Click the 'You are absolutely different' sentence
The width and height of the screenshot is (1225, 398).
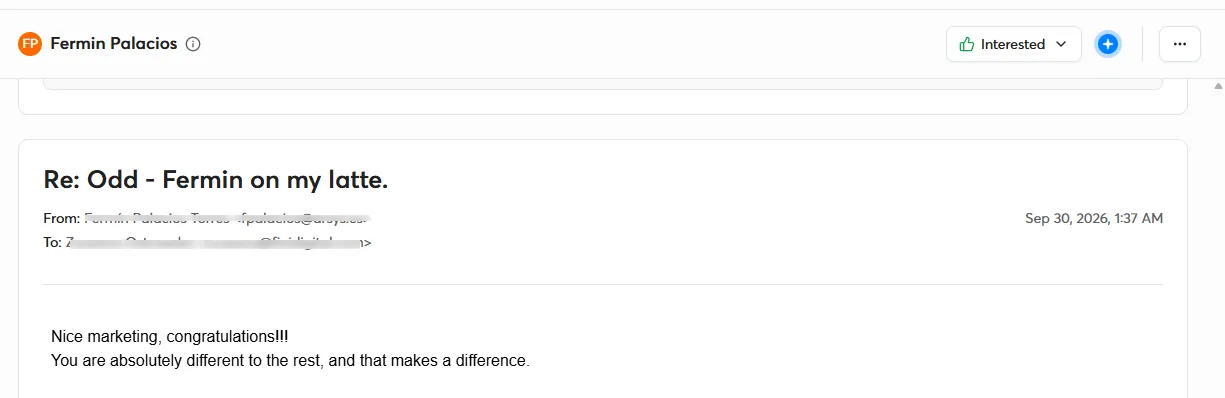click(290, 360)
